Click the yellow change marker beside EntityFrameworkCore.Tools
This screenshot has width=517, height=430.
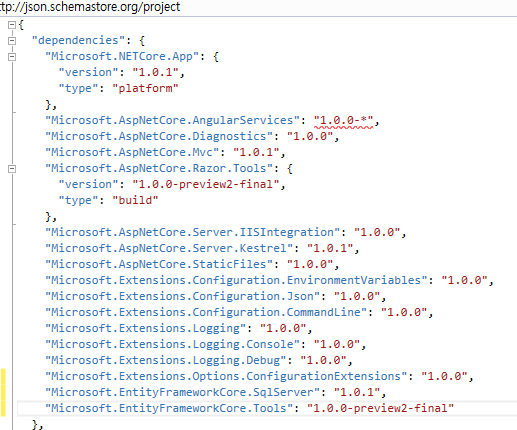(3, 408)
